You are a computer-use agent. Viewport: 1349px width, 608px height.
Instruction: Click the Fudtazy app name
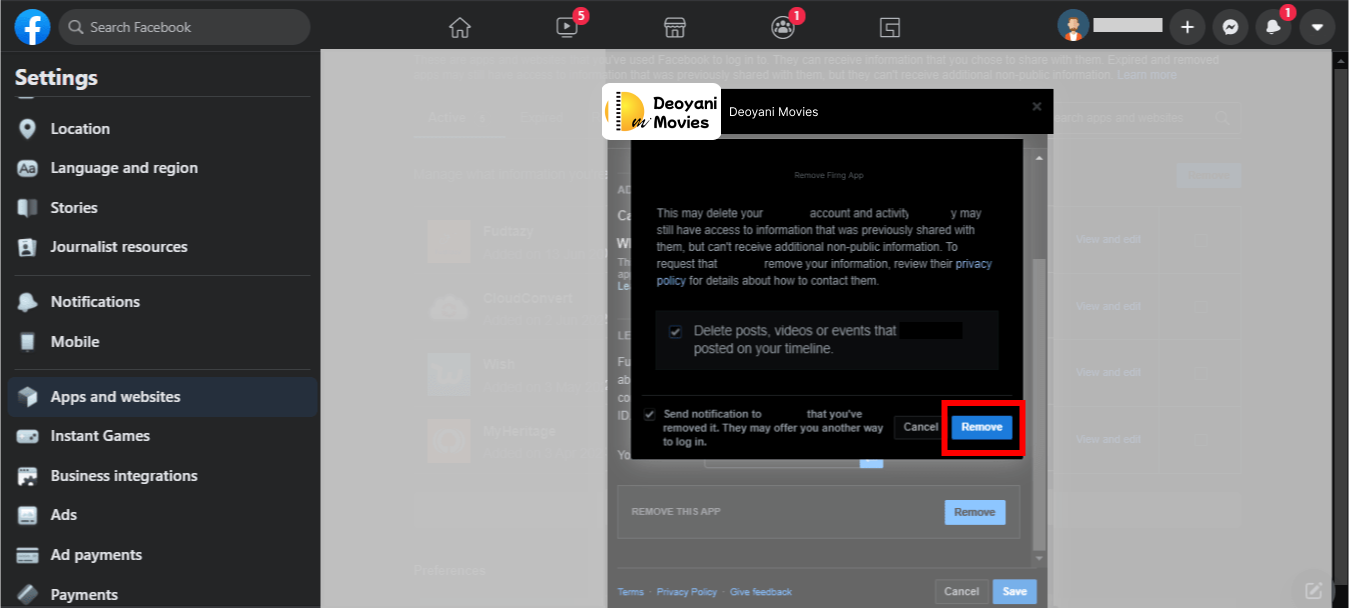point(508,231)
